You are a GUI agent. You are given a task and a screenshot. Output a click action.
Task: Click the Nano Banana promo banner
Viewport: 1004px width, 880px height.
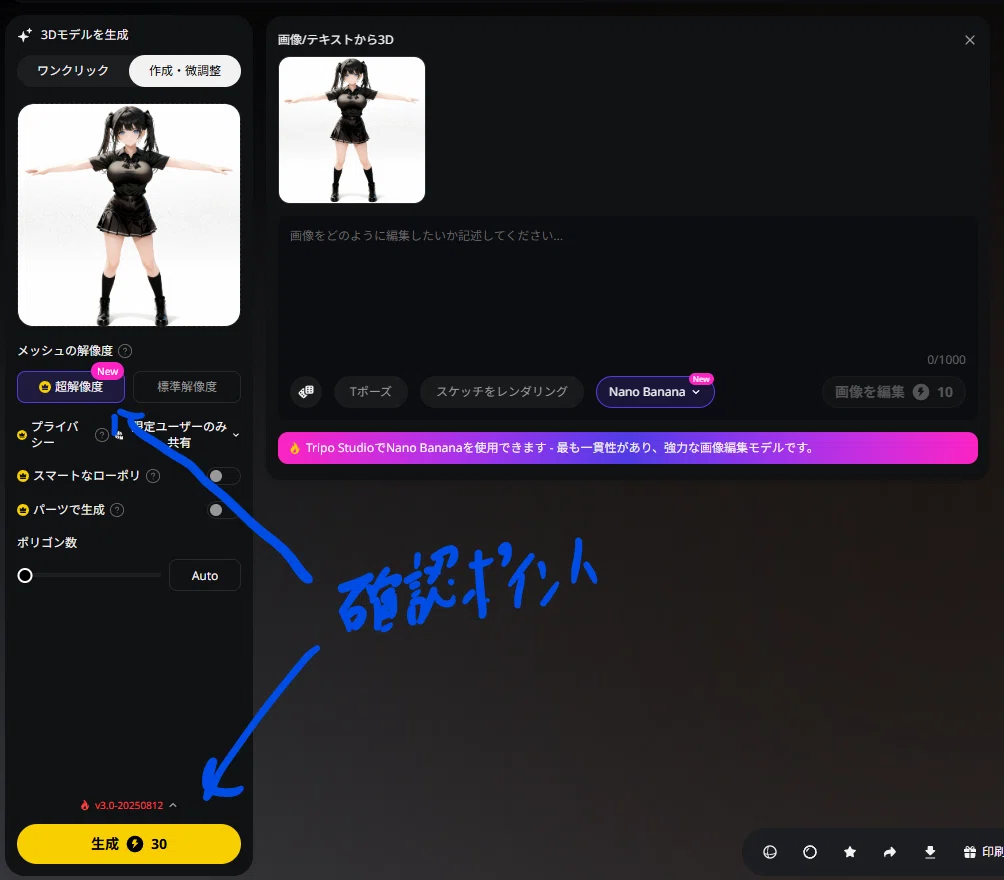point(628,448)
